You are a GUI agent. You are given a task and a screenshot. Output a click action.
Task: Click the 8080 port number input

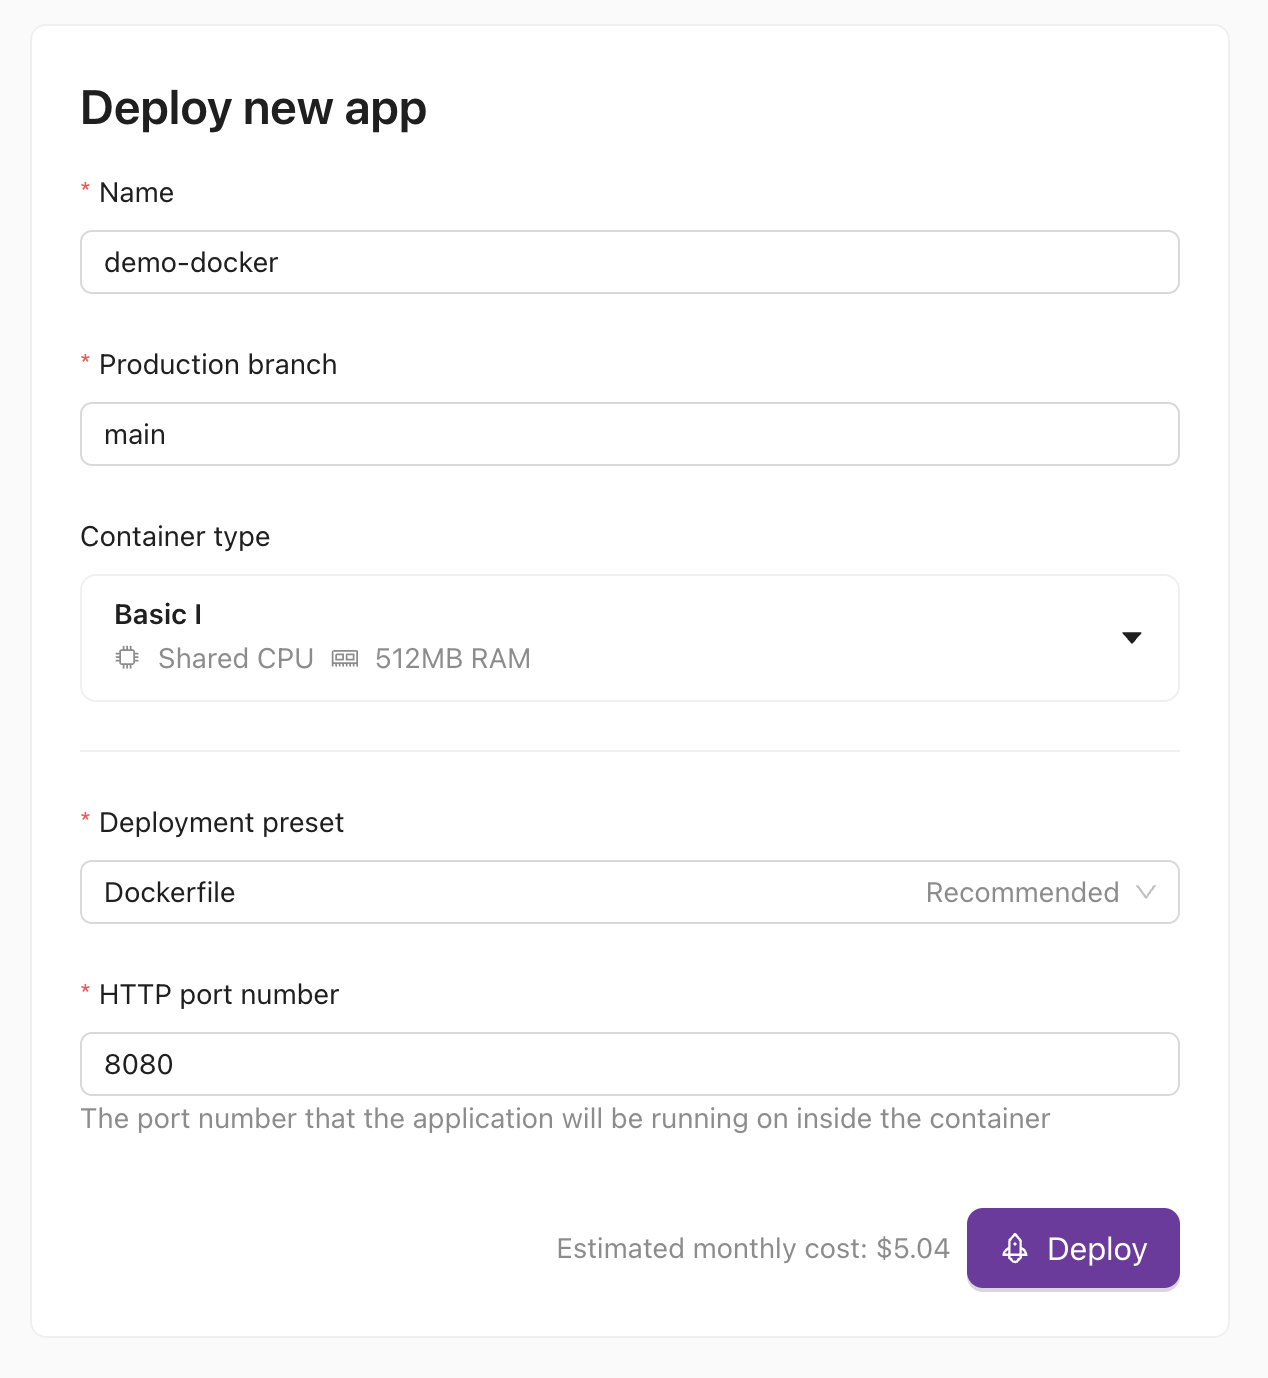pos(629,1064)
